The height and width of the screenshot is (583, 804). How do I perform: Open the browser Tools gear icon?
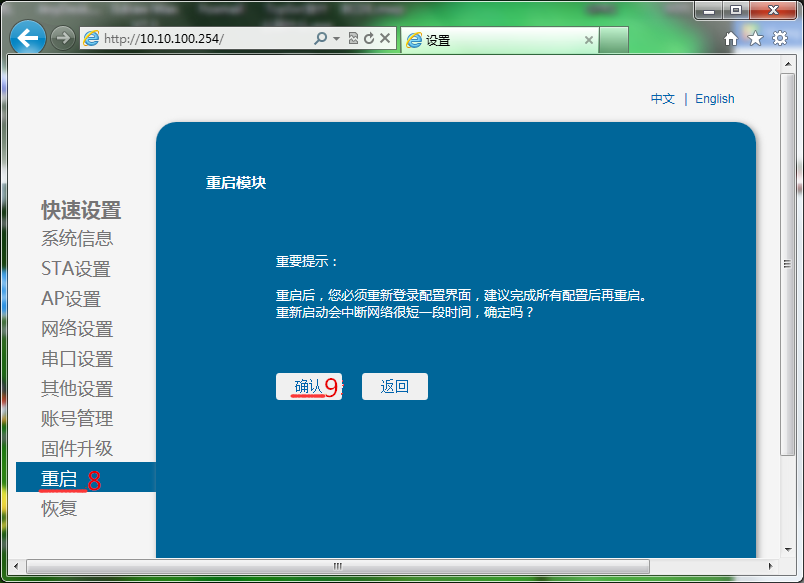click(x=780, y=39)
